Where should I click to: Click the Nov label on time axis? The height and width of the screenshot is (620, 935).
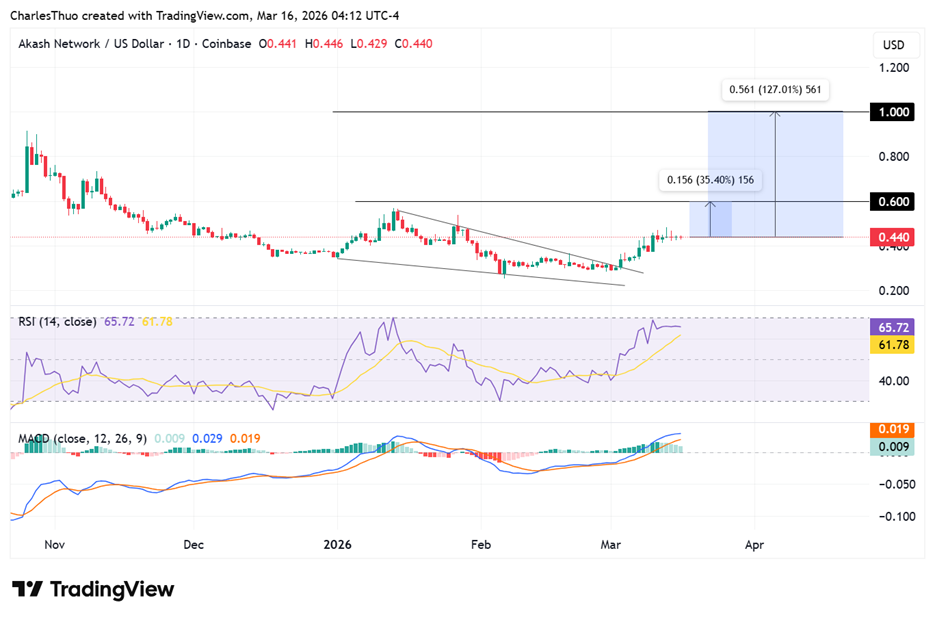pyautogui.click(x=55, y=545)
